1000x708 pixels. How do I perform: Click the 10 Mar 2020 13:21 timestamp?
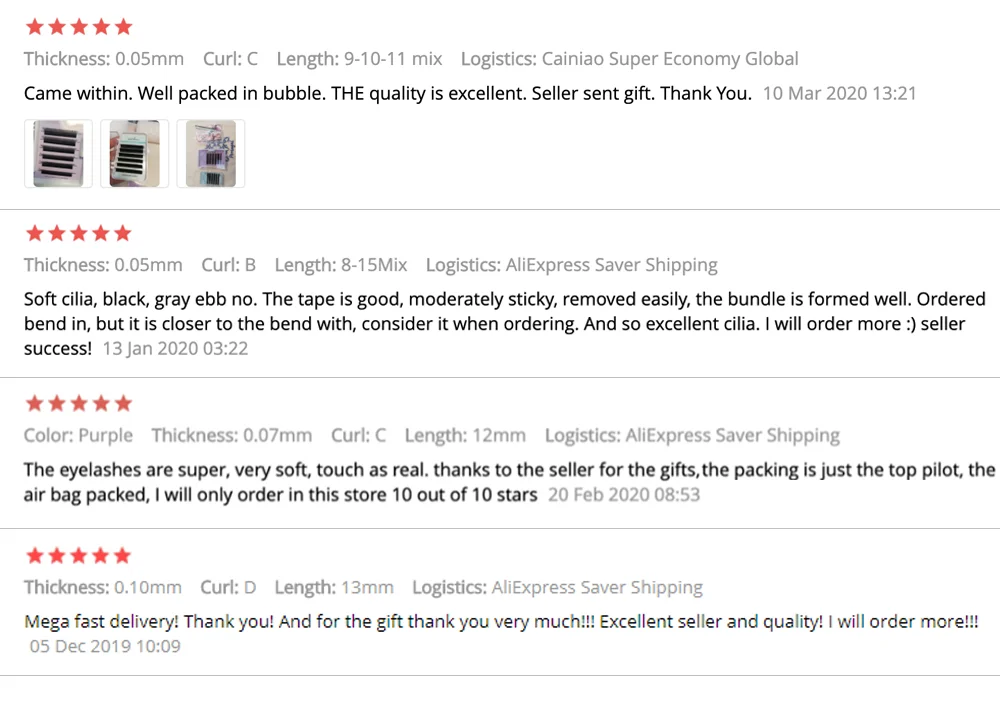839,94
